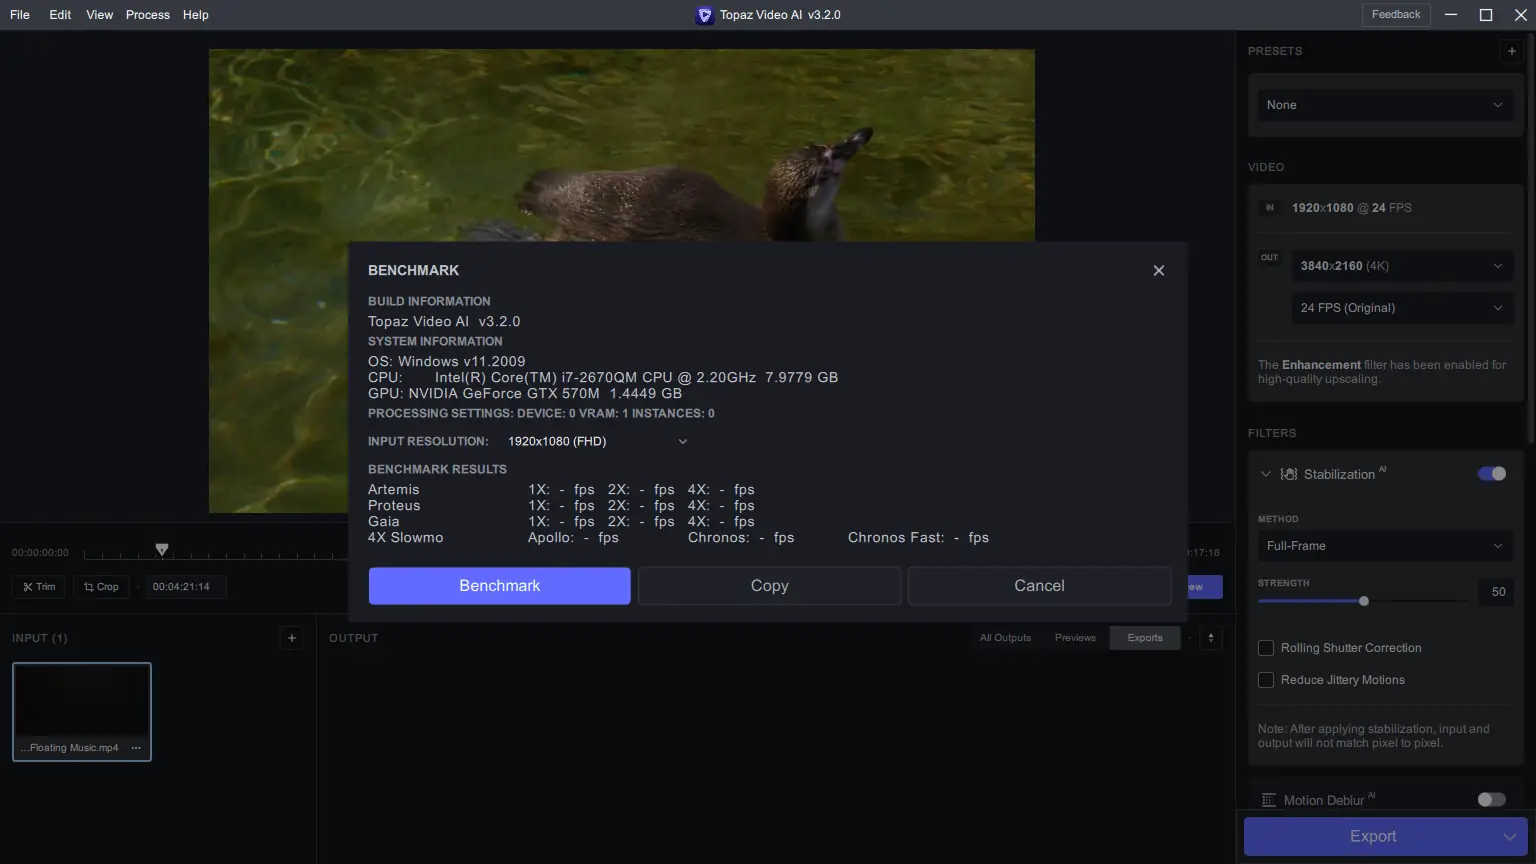Open the Input Resolution dropdown 1920x1080 (FHD)

pyautogui.click(x=598, y=442)
